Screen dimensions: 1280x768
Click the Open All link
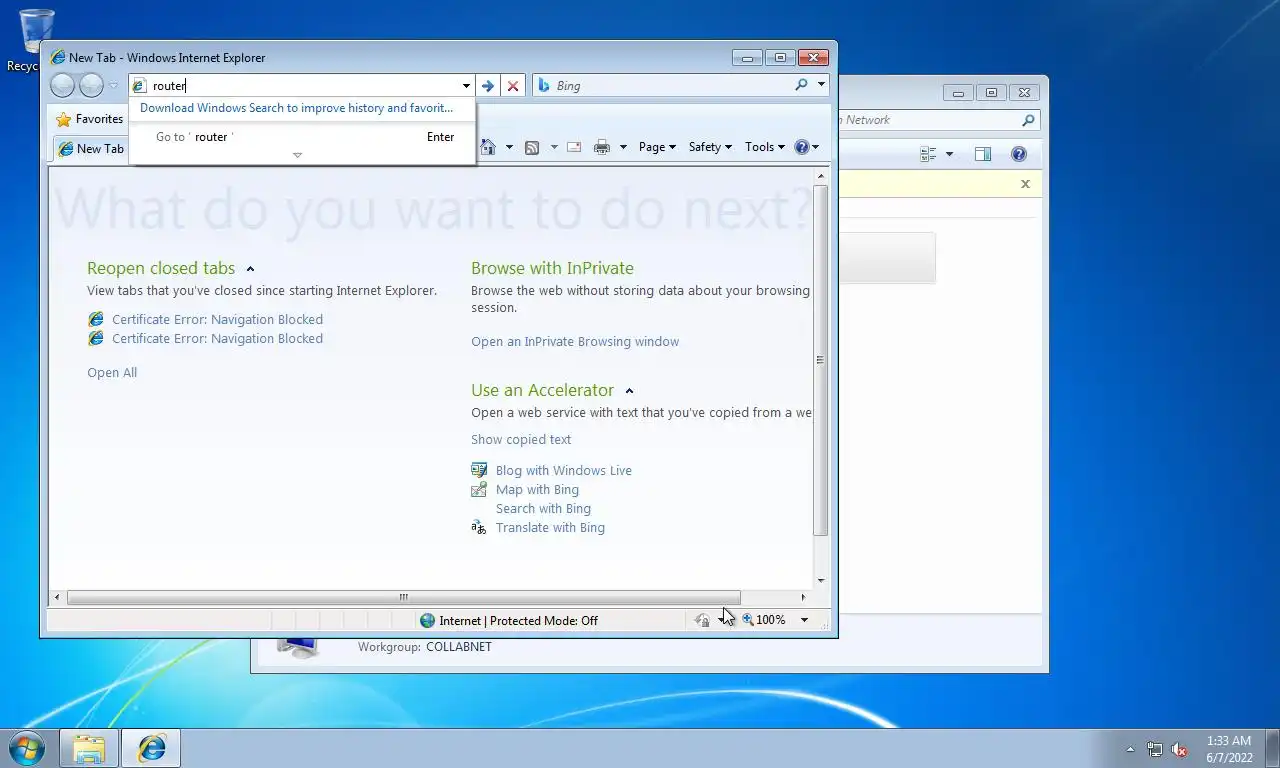pos(112,373)
